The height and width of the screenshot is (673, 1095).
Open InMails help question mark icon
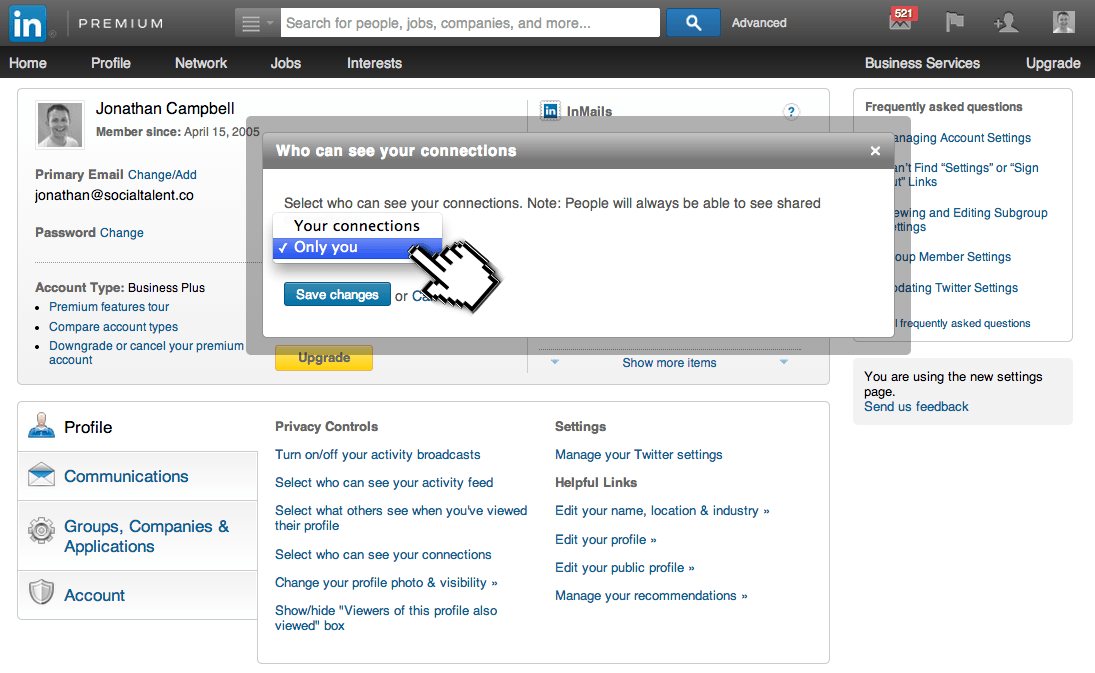coord(791,112)
